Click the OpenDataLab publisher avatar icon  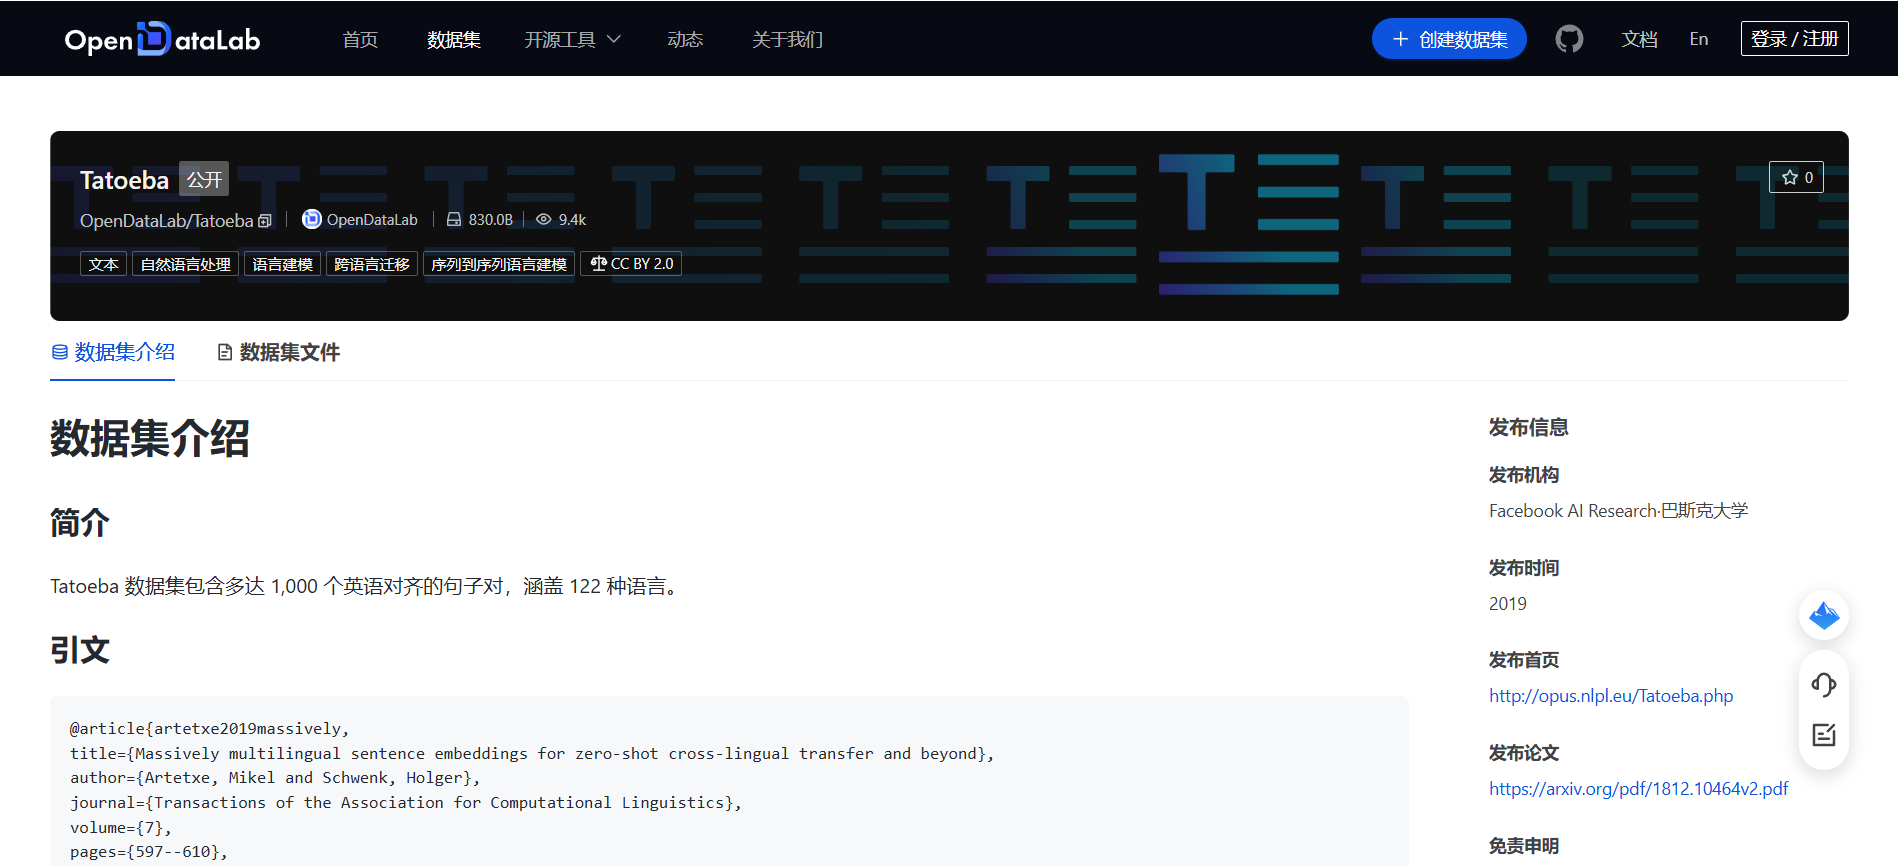[x=312, y=219]
